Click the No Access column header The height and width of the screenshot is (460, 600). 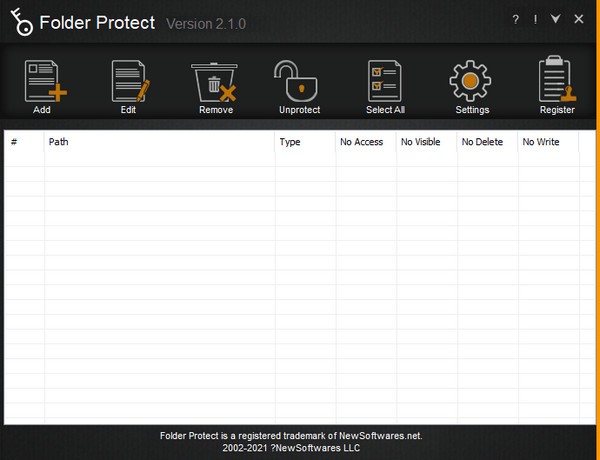coord(366,142)
